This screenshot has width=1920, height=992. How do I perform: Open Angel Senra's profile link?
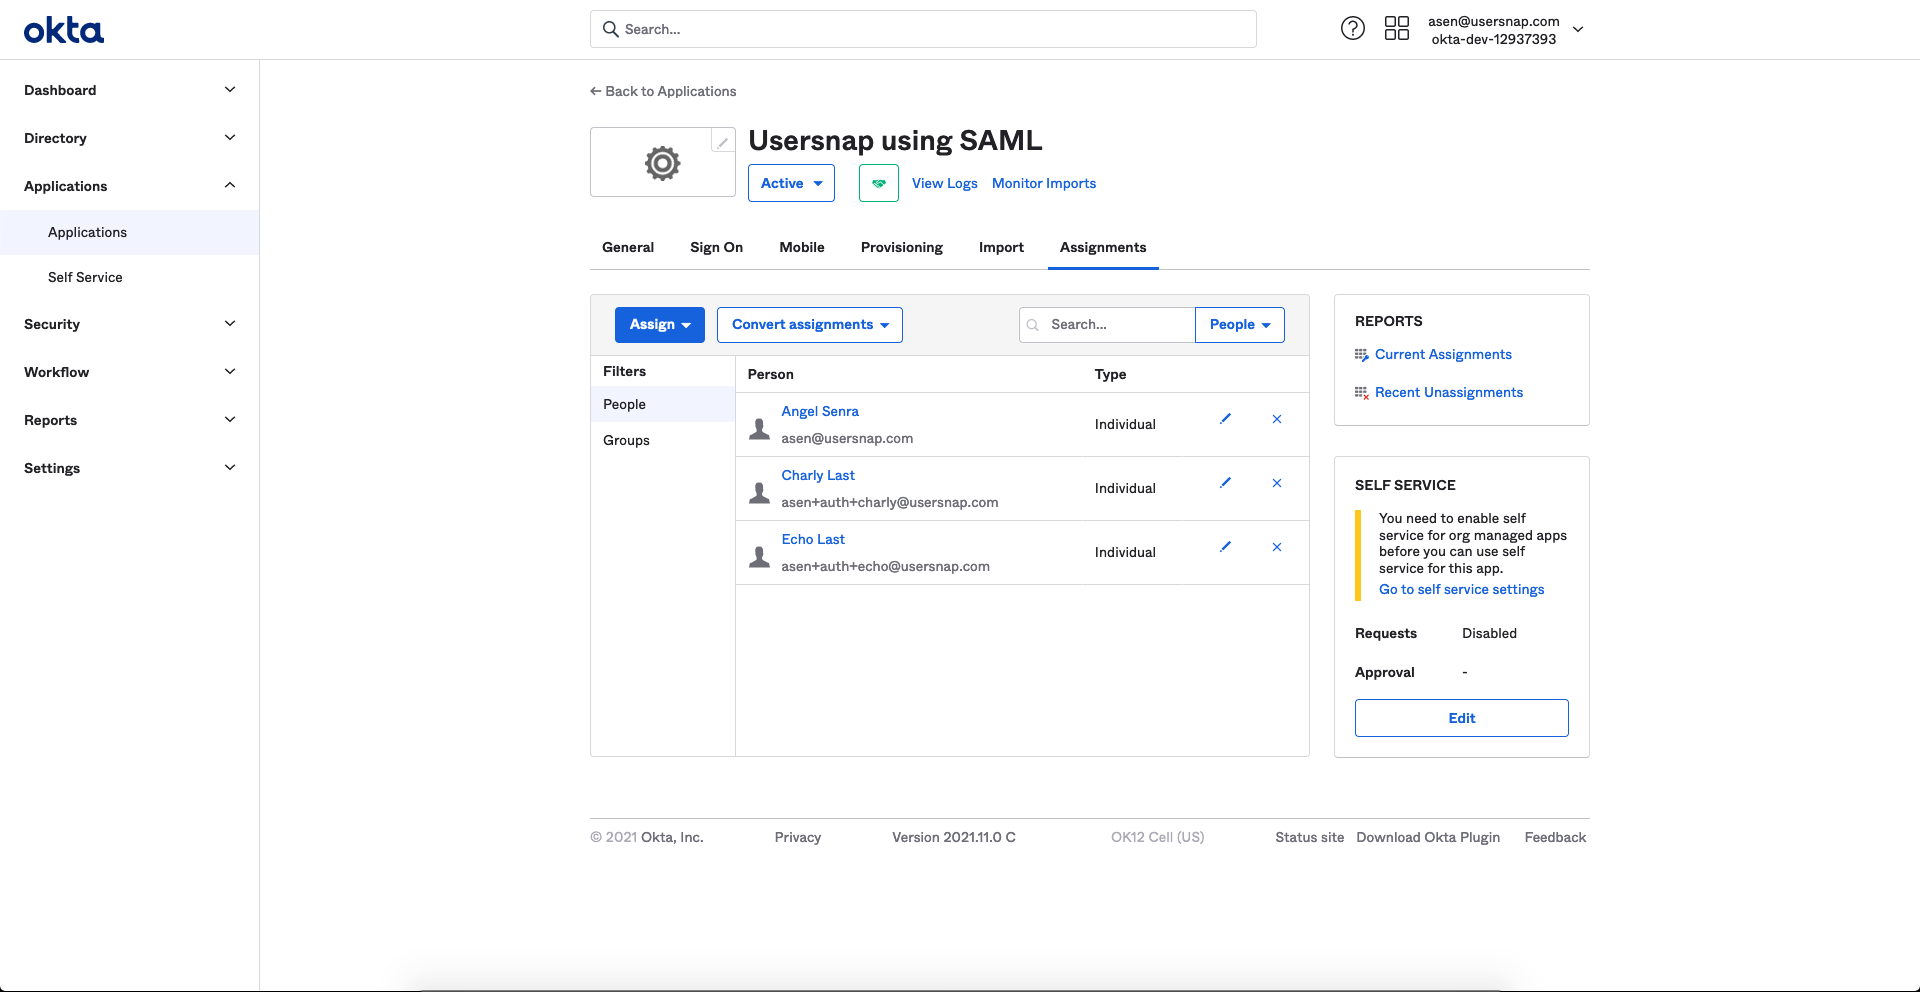820,411
